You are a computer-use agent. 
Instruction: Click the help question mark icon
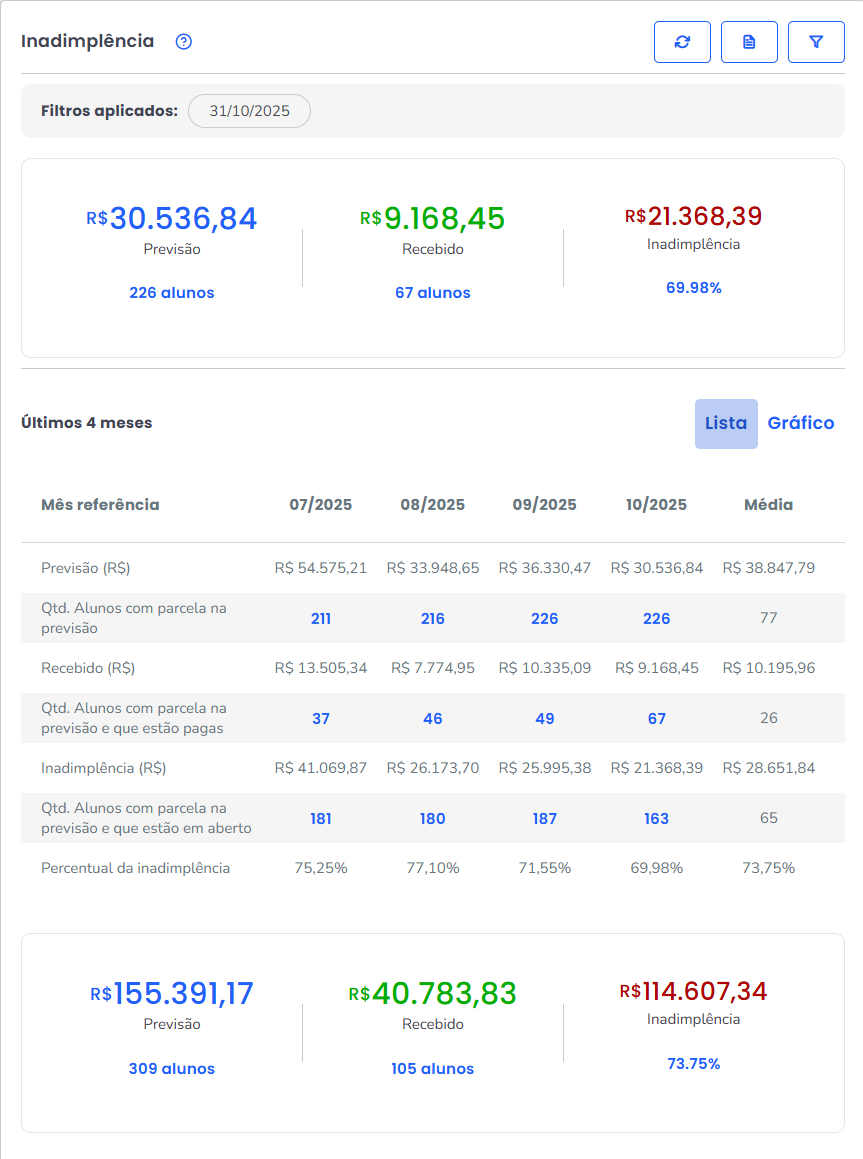[183, 42]
